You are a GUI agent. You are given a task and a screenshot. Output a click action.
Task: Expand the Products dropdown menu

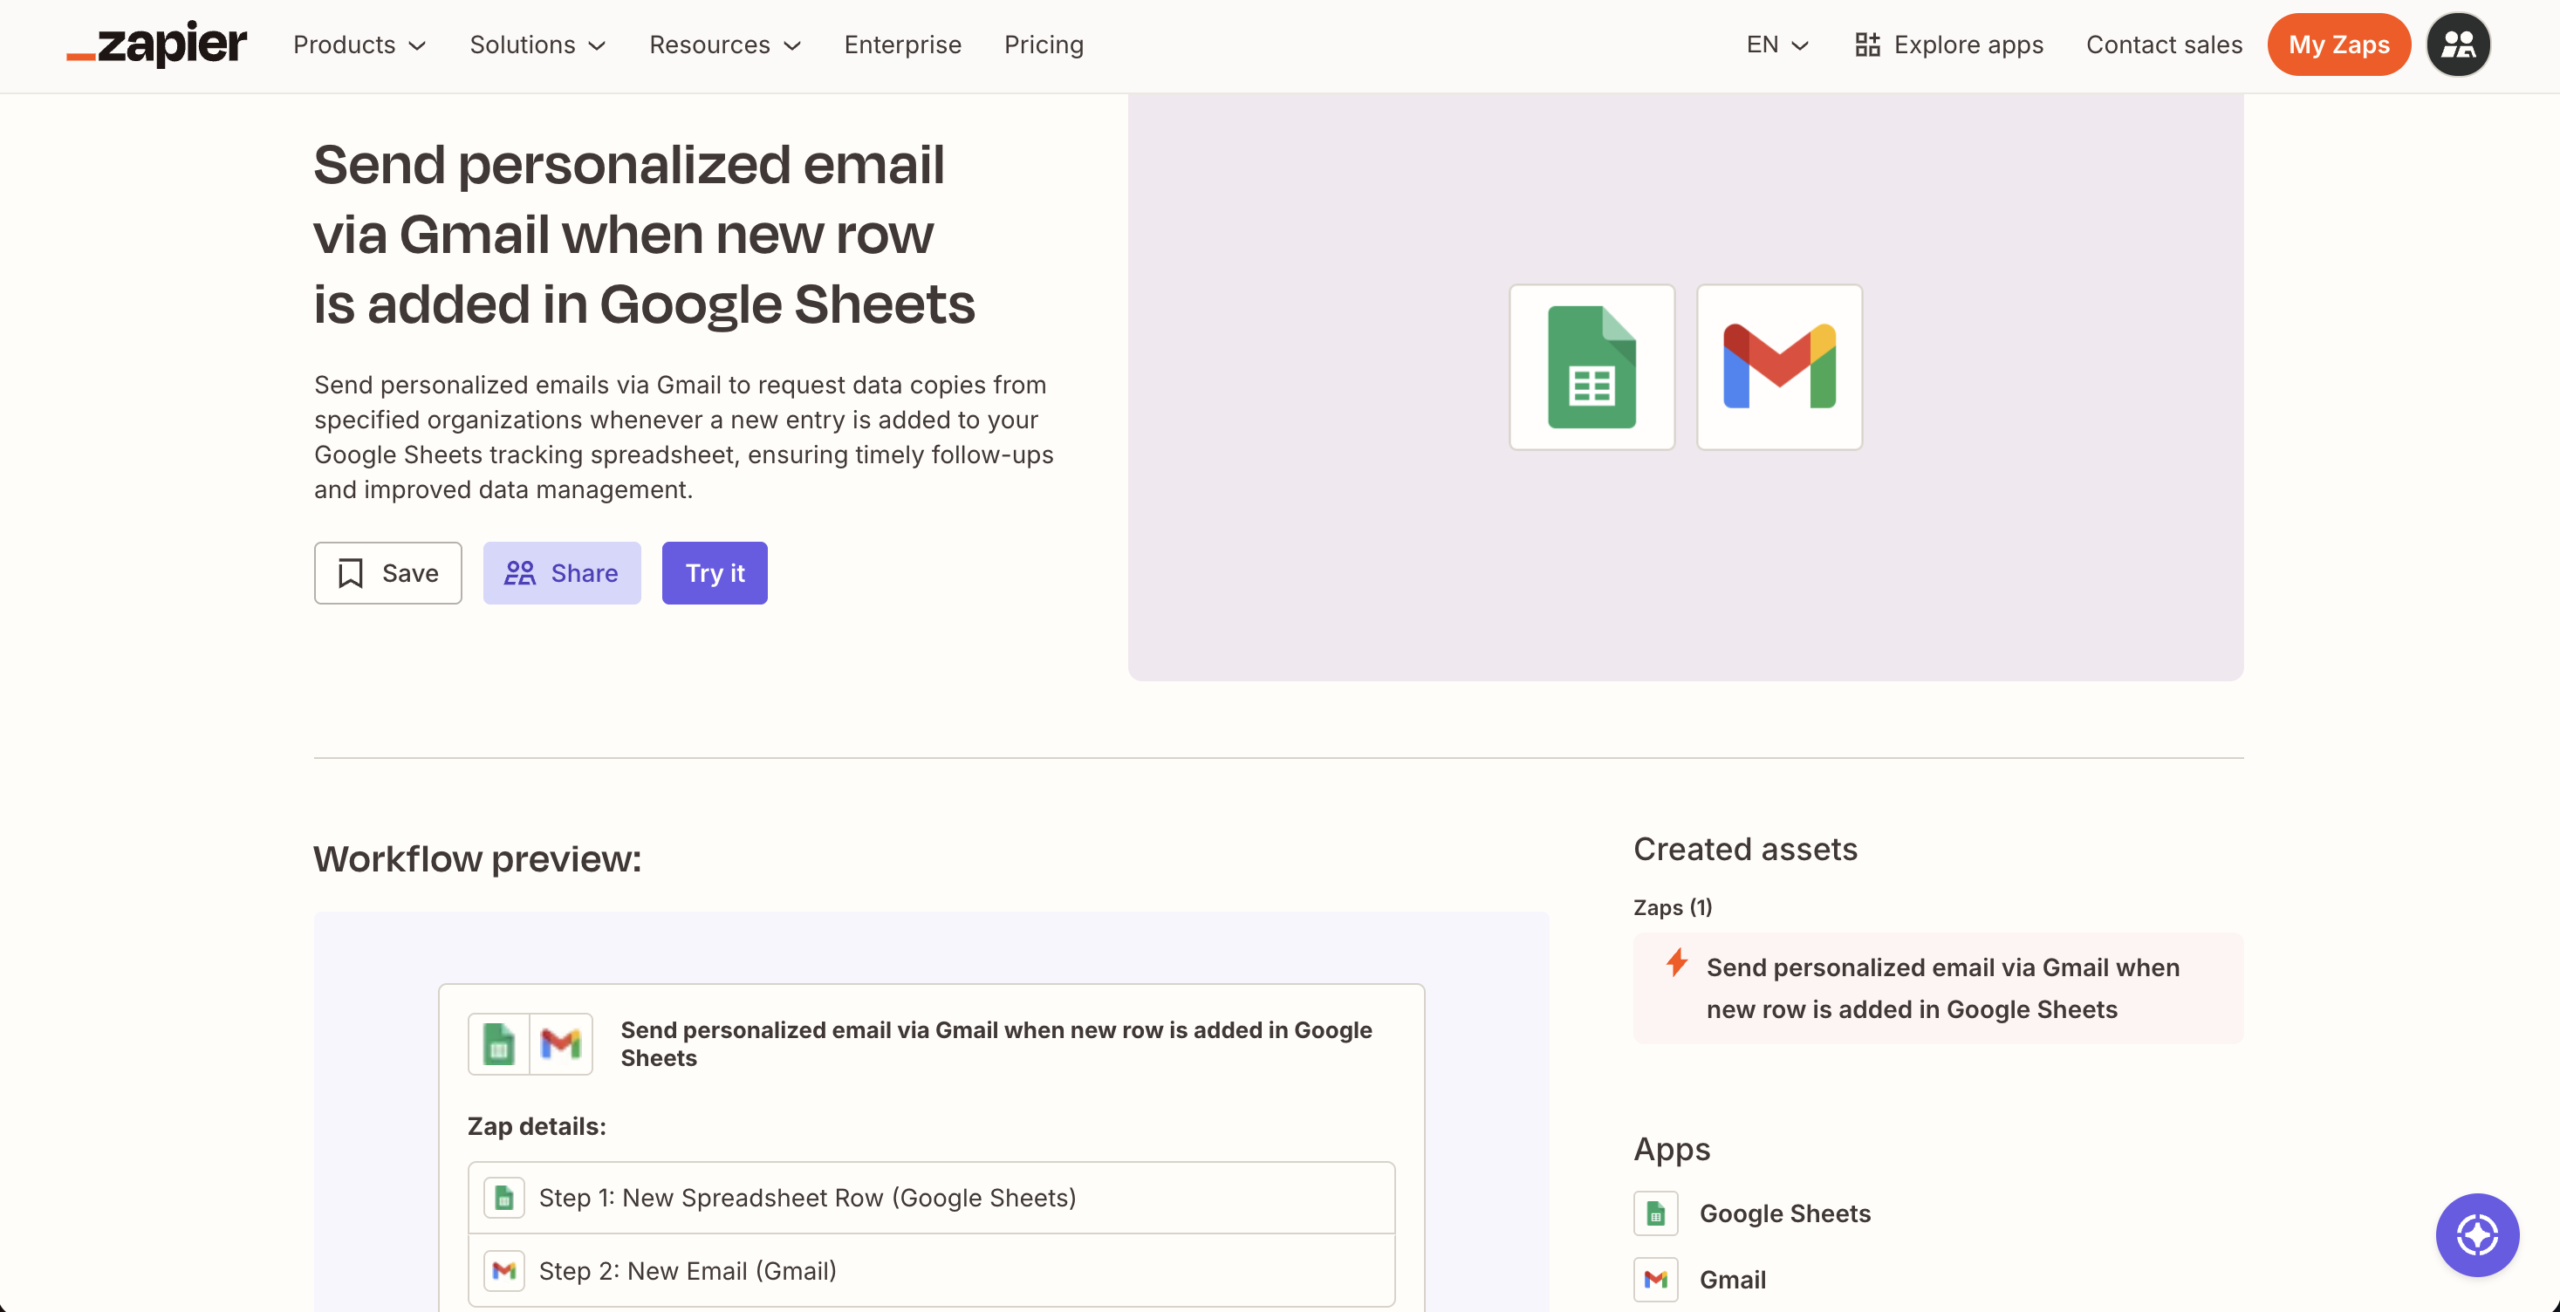click(x=360, y=45)
